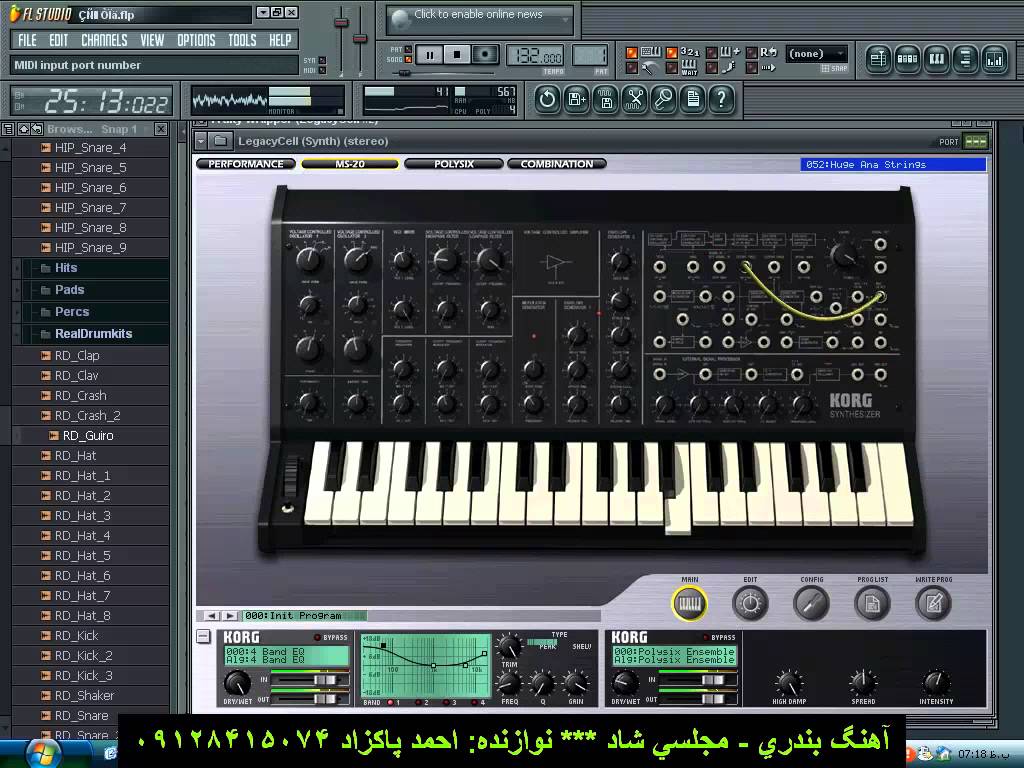Click the save new version icon
Screen dimensions: 1024x768
577,100
